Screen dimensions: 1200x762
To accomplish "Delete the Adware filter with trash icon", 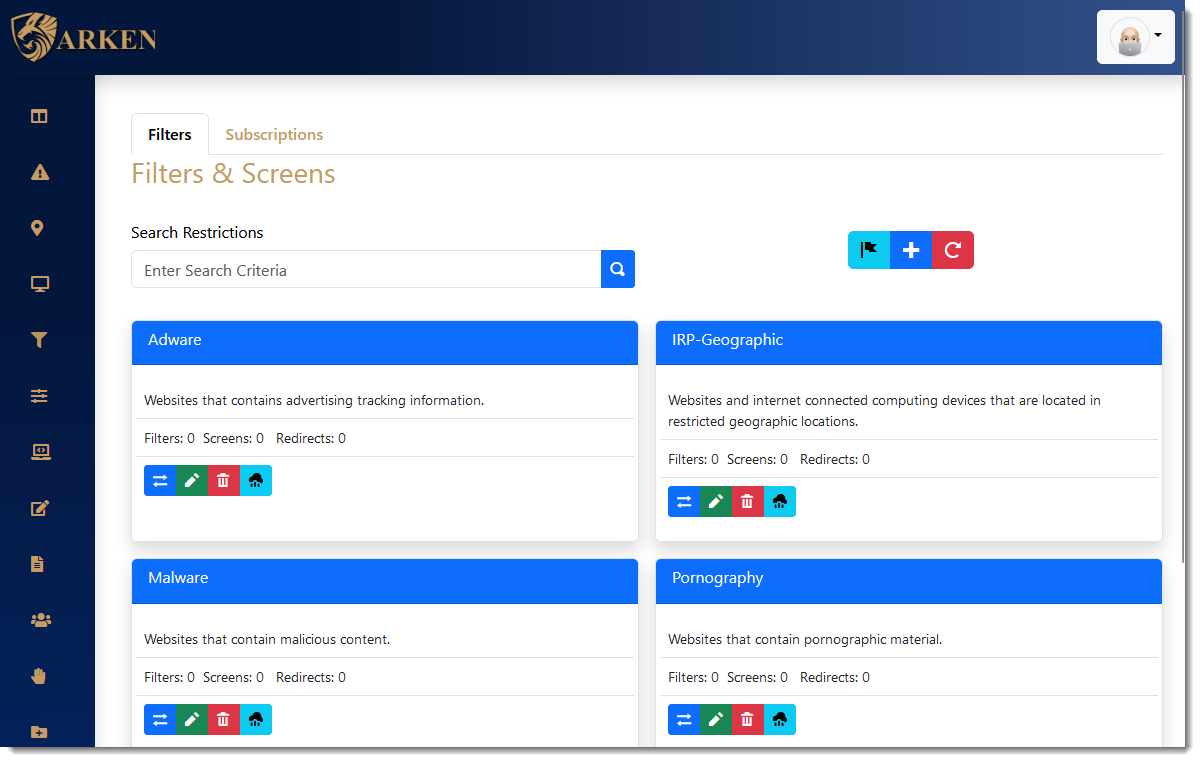I will click(x=223, y=481).
